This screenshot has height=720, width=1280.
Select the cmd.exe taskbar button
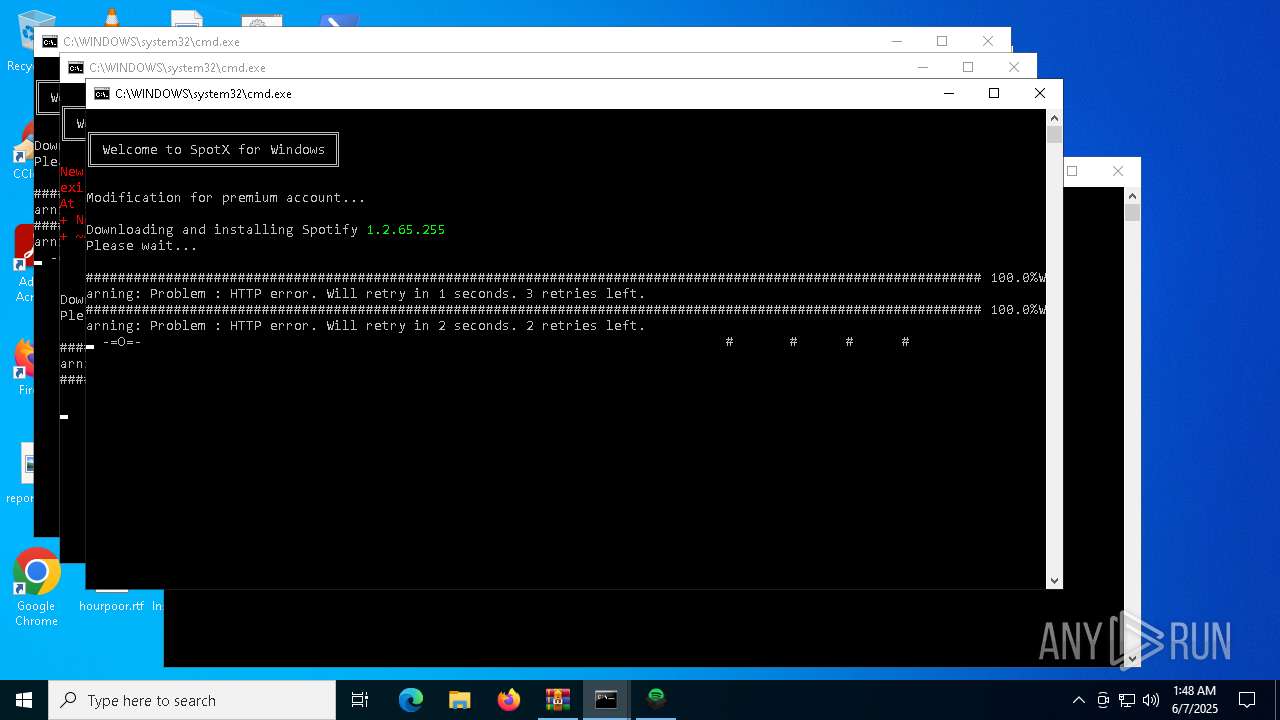click(607, 700)
